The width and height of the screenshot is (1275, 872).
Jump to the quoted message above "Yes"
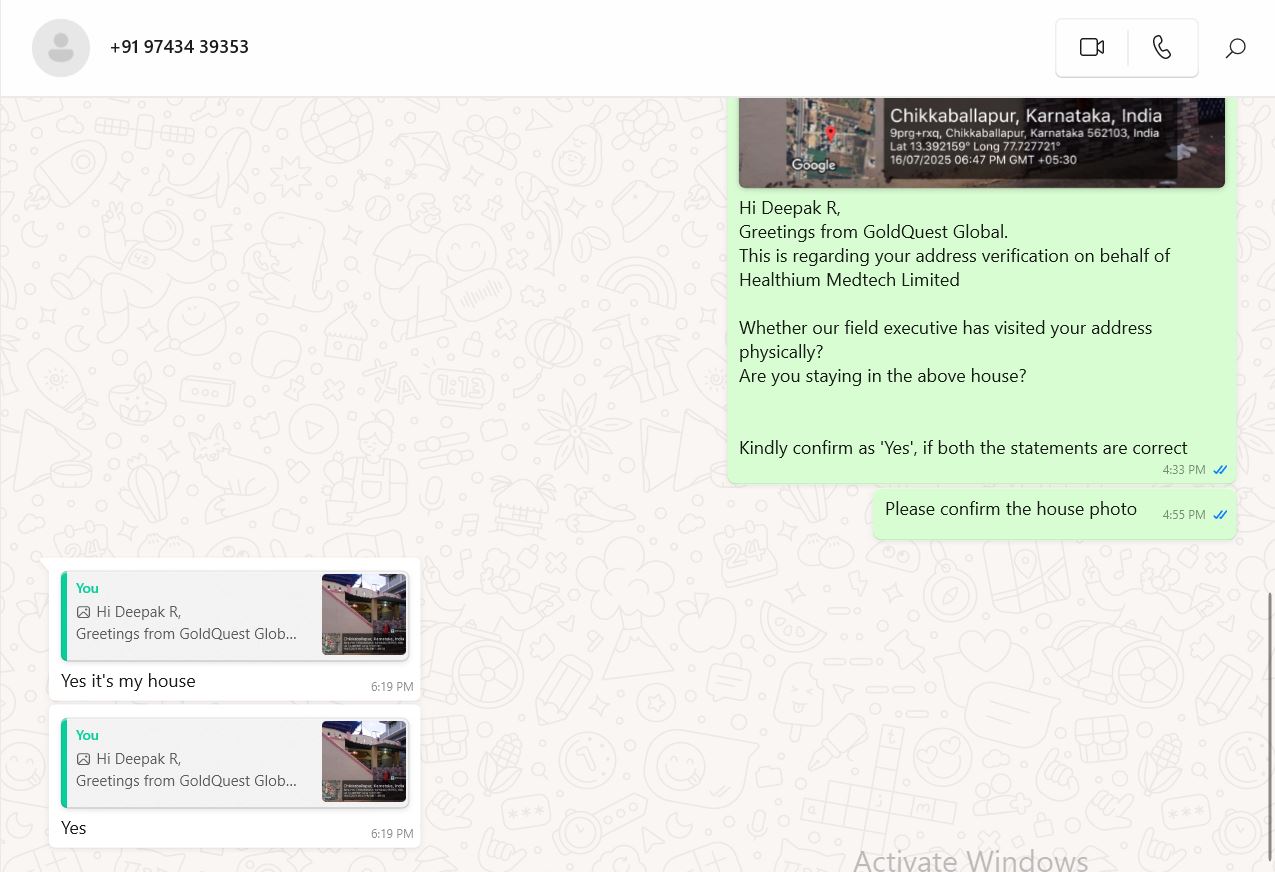click(190, 763)
